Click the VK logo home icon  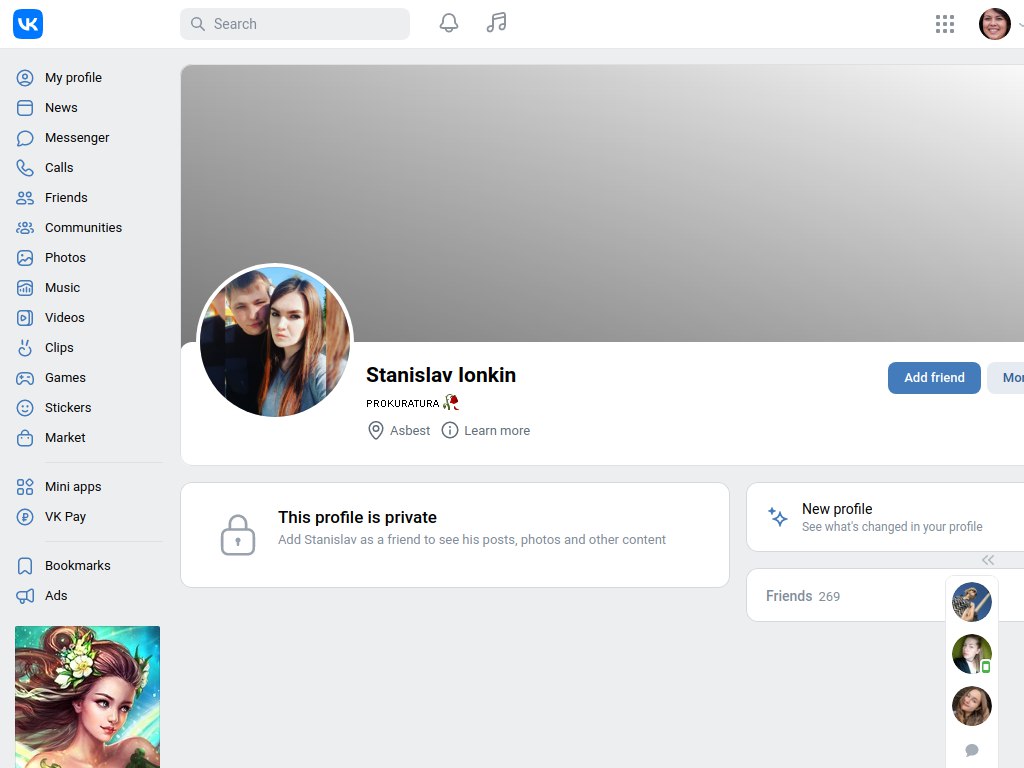pyautogui.click(x=28, y=24)
